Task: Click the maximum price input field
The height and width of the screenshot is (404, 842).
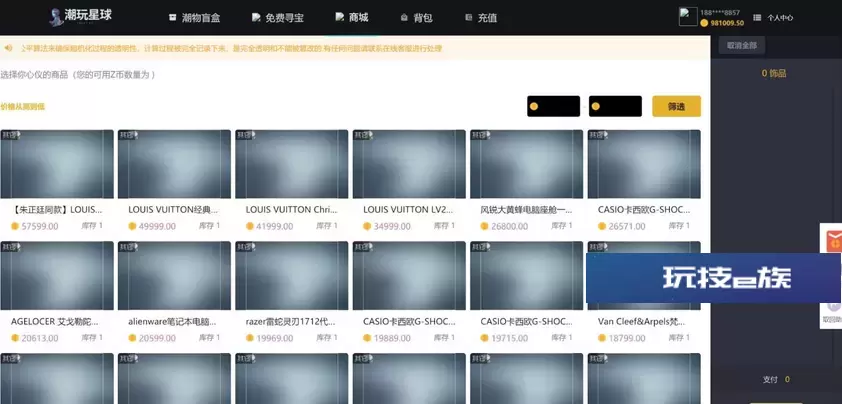Action: click(615, 106)
